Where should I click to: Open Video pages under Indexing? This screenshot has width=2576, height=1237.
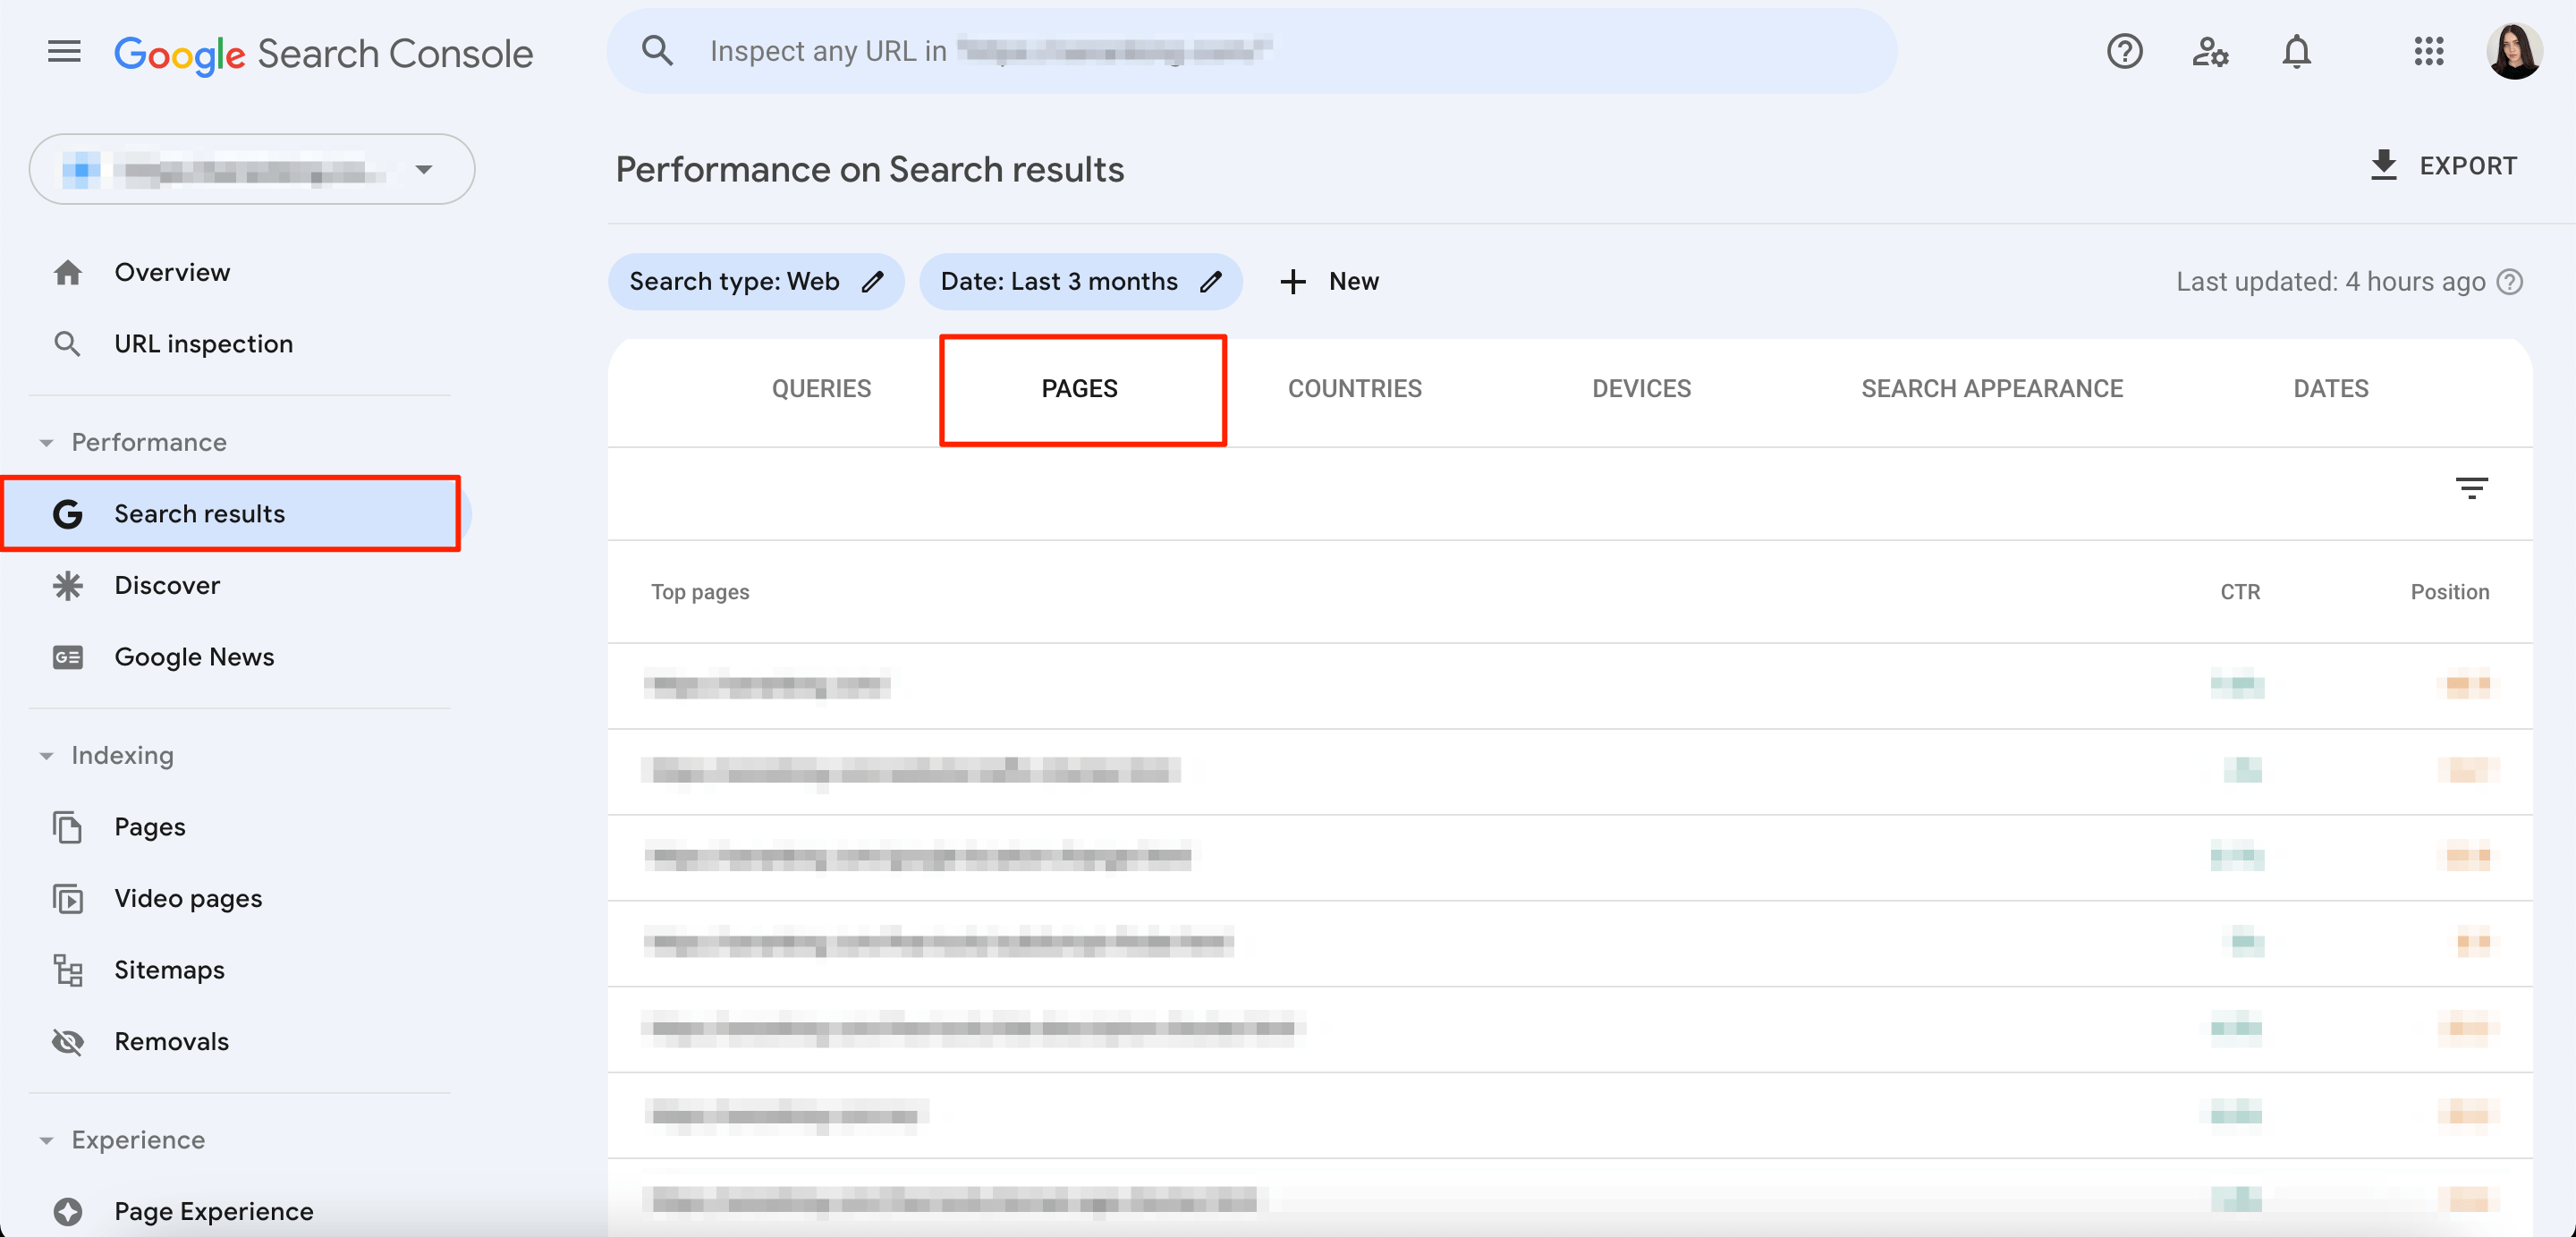click(188, 897)
